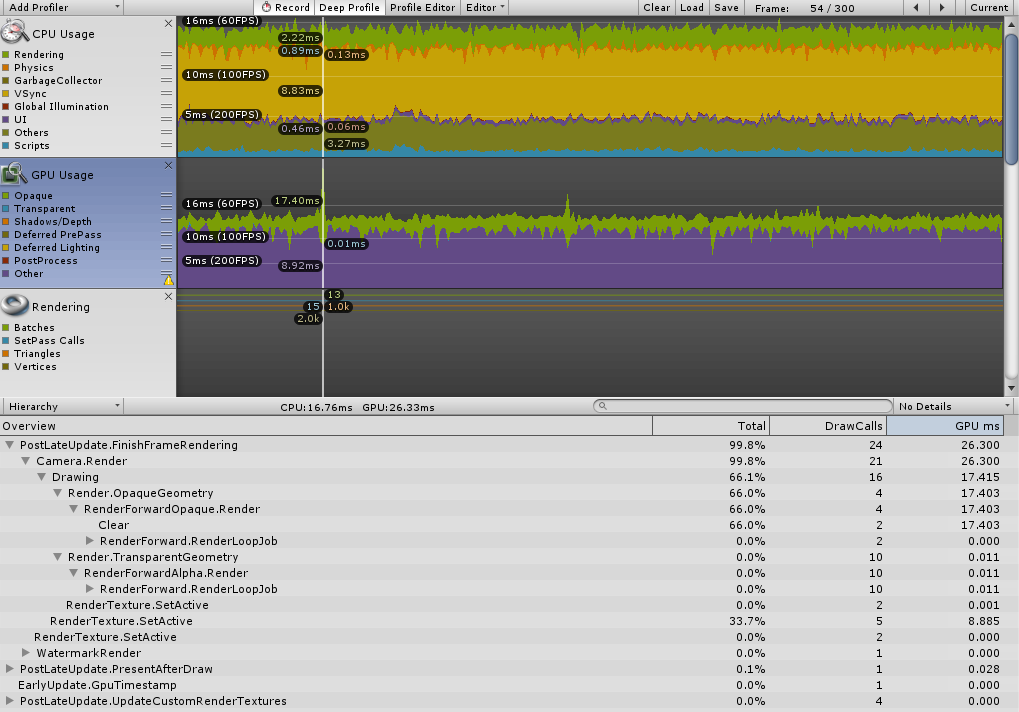Enable Deep Profile mode
Viewport: 1019px width, 712px height.
coord(348,7)
